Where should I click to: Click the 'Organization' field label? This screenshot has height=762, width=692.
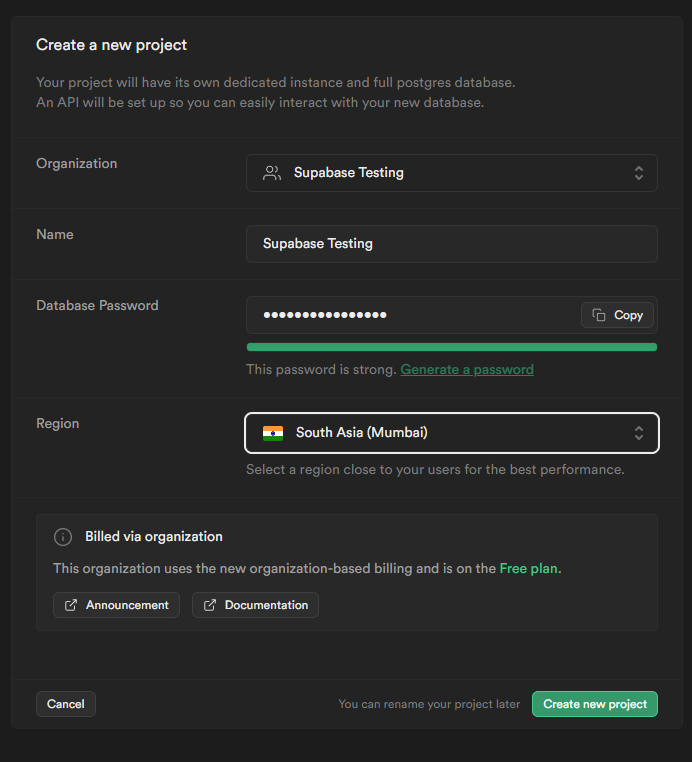tap(76, 163)
